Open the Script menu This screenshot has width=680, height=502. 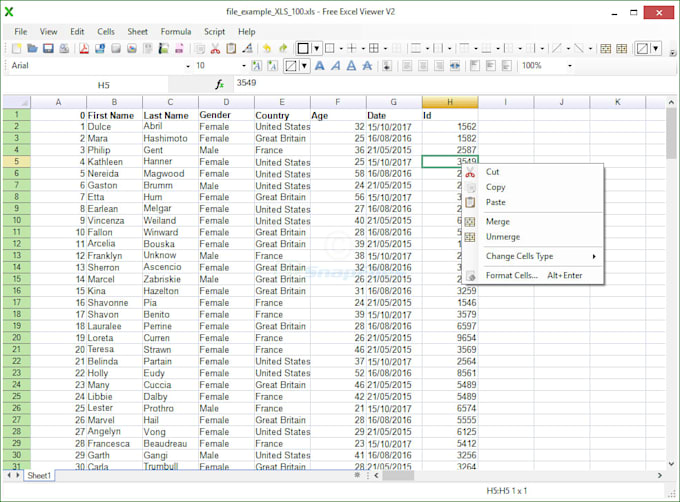click(214, 32)
